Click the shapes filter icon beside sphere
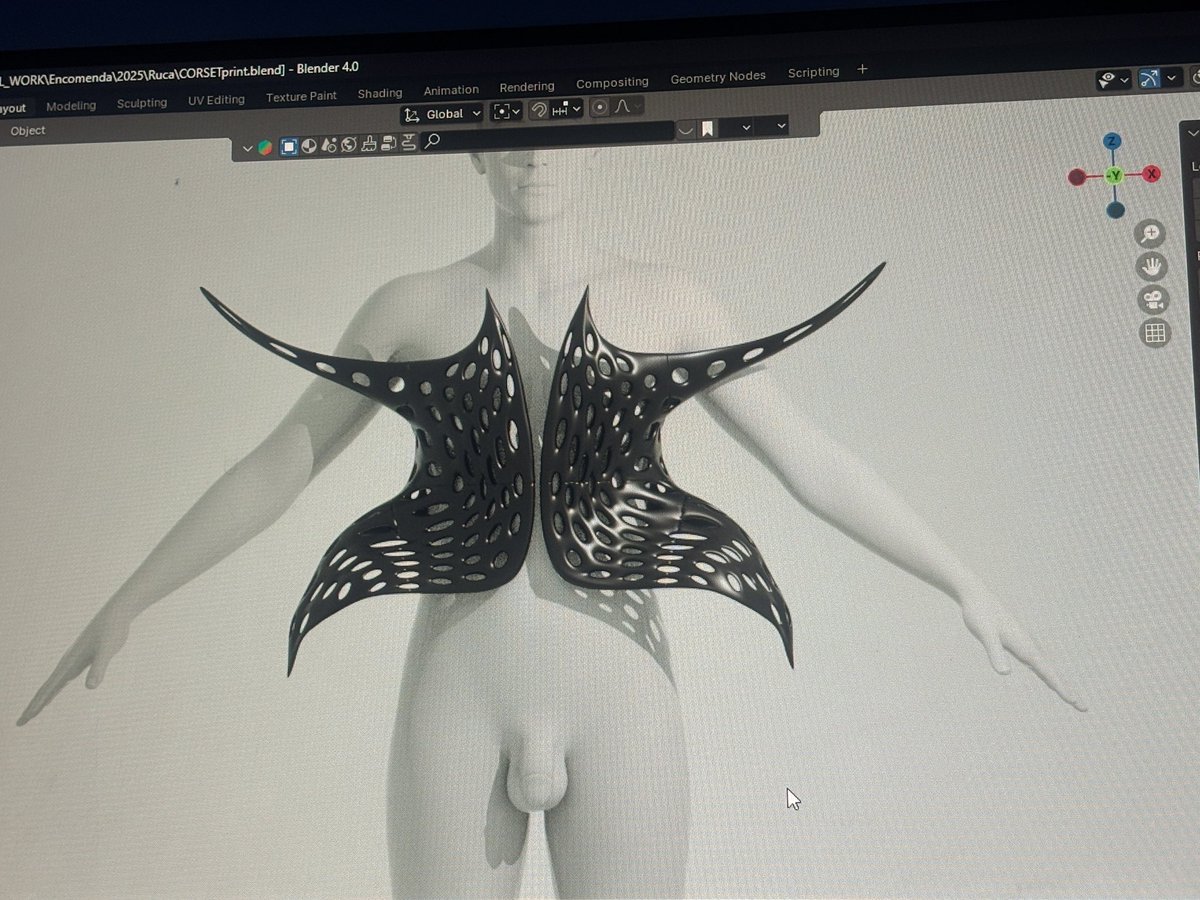 pyautogui.click(x=329, y=146)
